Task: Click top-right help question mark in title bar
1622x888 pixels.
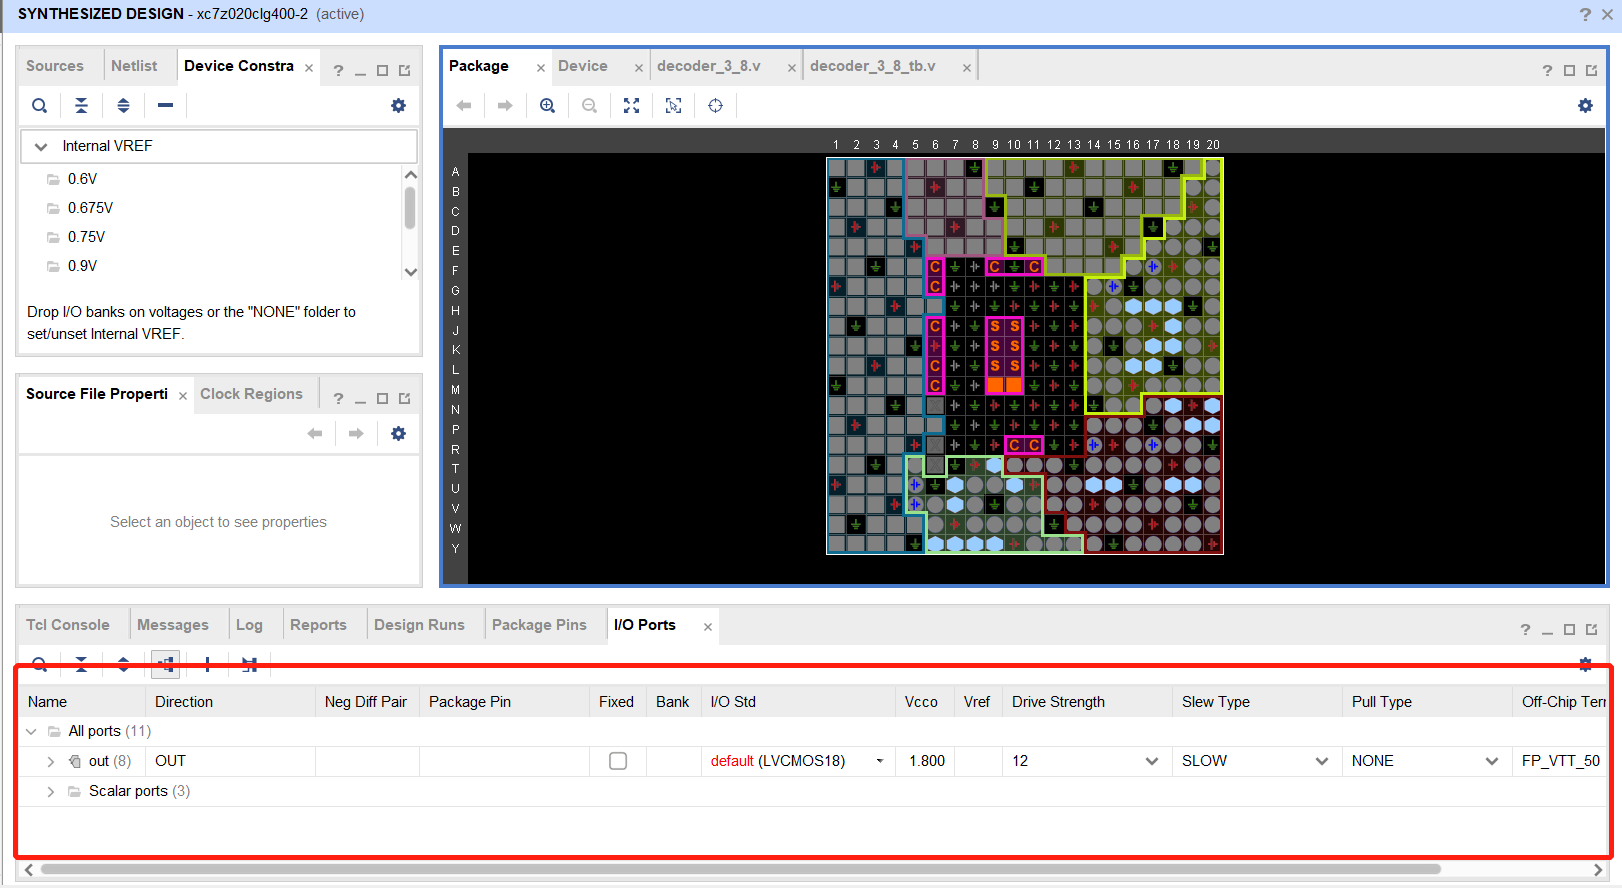Action: tap(1585, 14)
